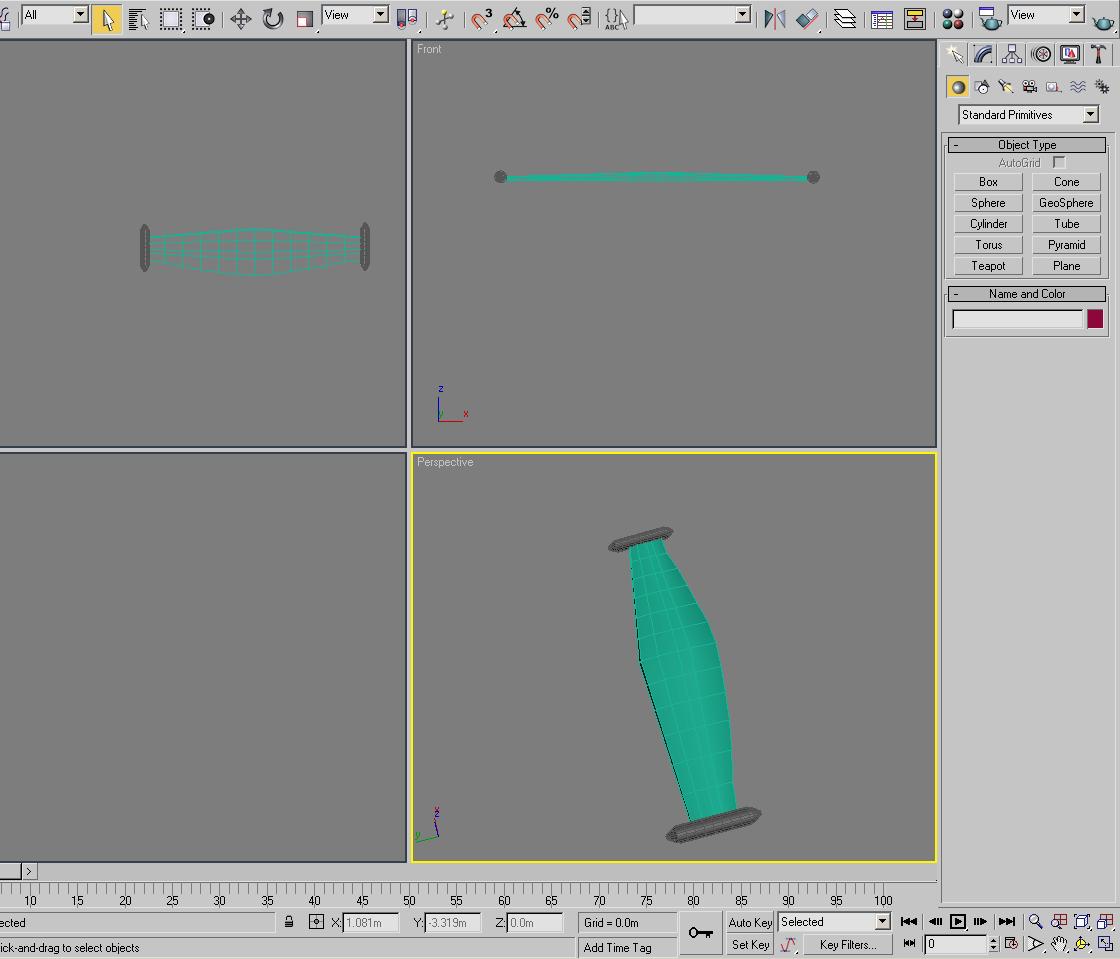Create a Box primitive
Viewport: 1120px width, 959px height.
click(x=988, y=182)
